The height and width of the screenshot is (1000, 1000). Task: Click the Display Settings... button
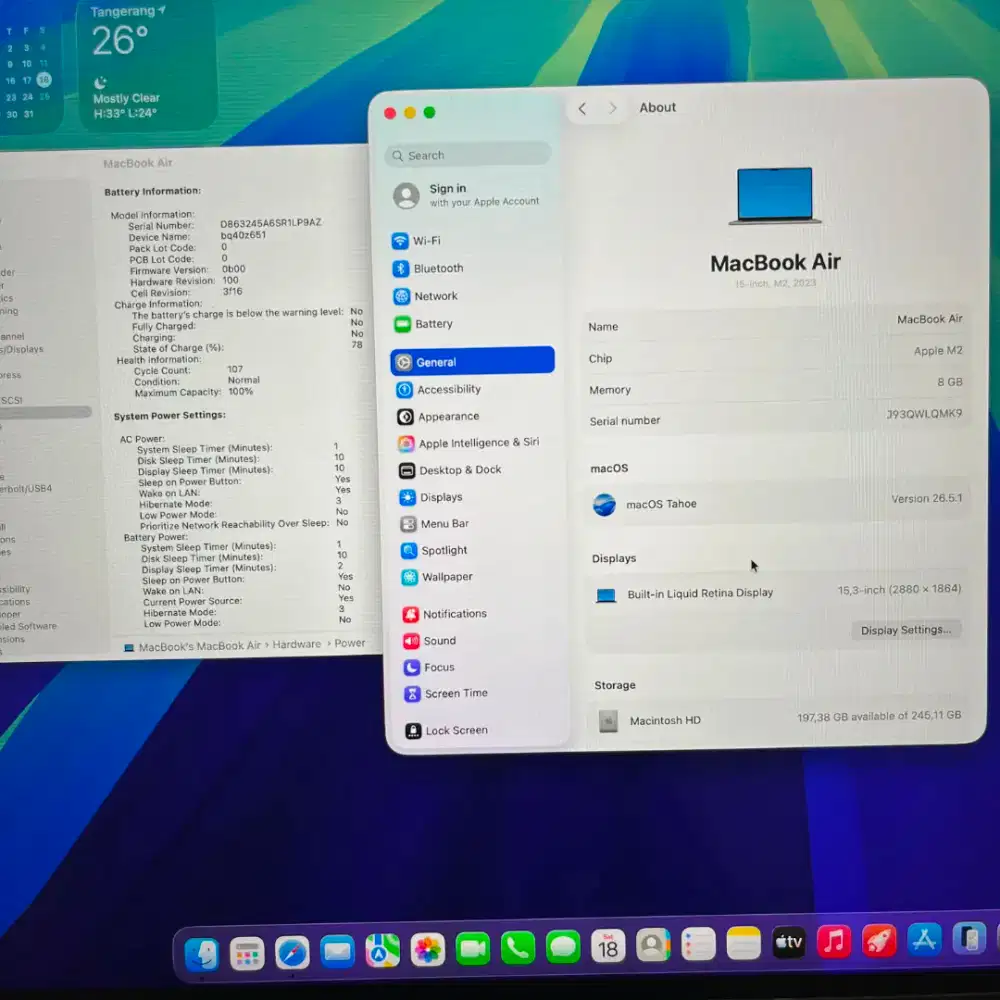point(906,630)
